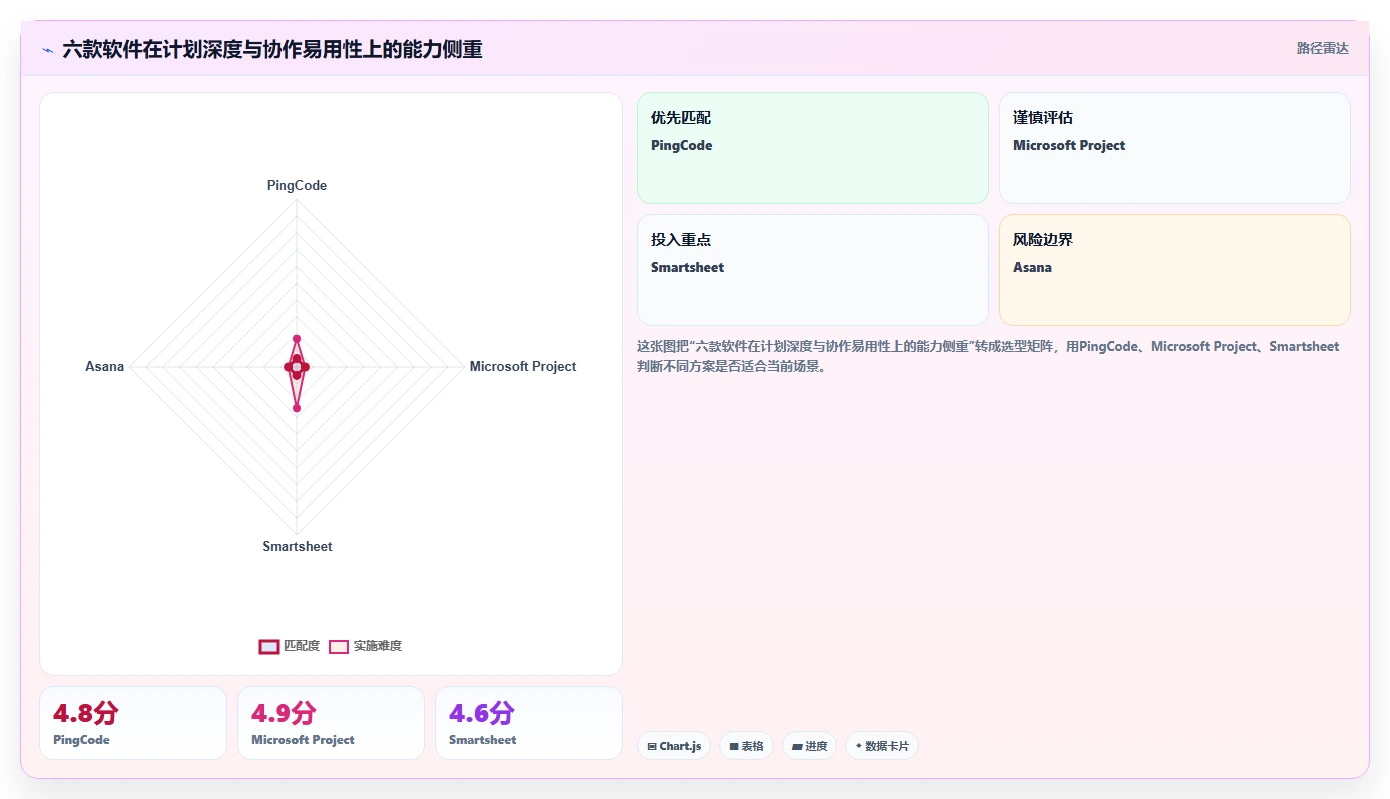1390x799 pixels.
Task: Open the 优先匹配 PingCode card
Action: pos(812,148)
